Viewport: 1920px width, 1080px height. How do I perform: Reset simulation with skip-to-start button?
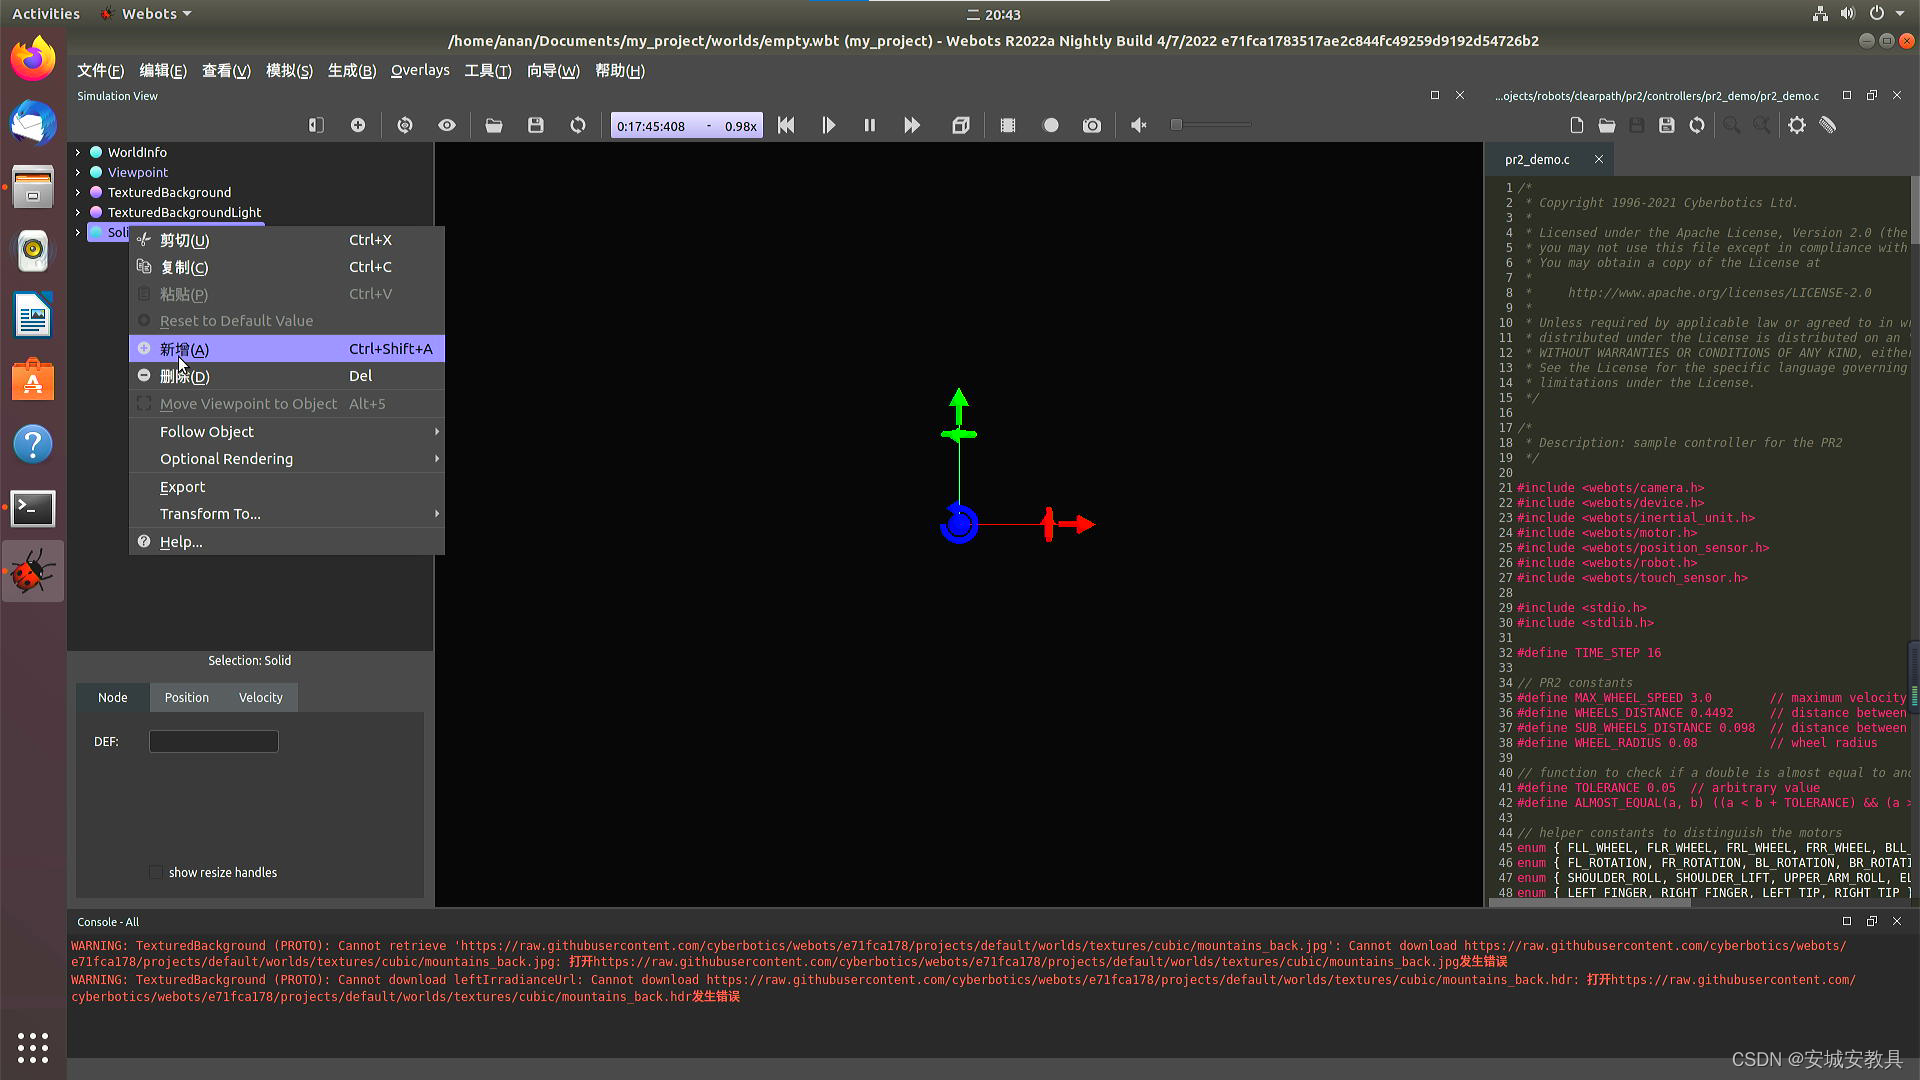tap(786, 125)
